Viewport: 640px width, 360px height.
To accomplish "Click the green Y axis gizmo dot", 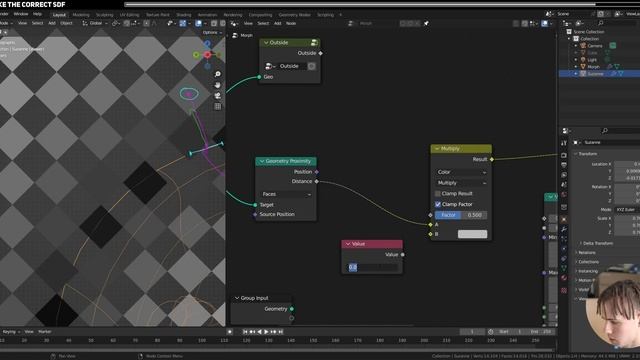I will tap(196, 55).
